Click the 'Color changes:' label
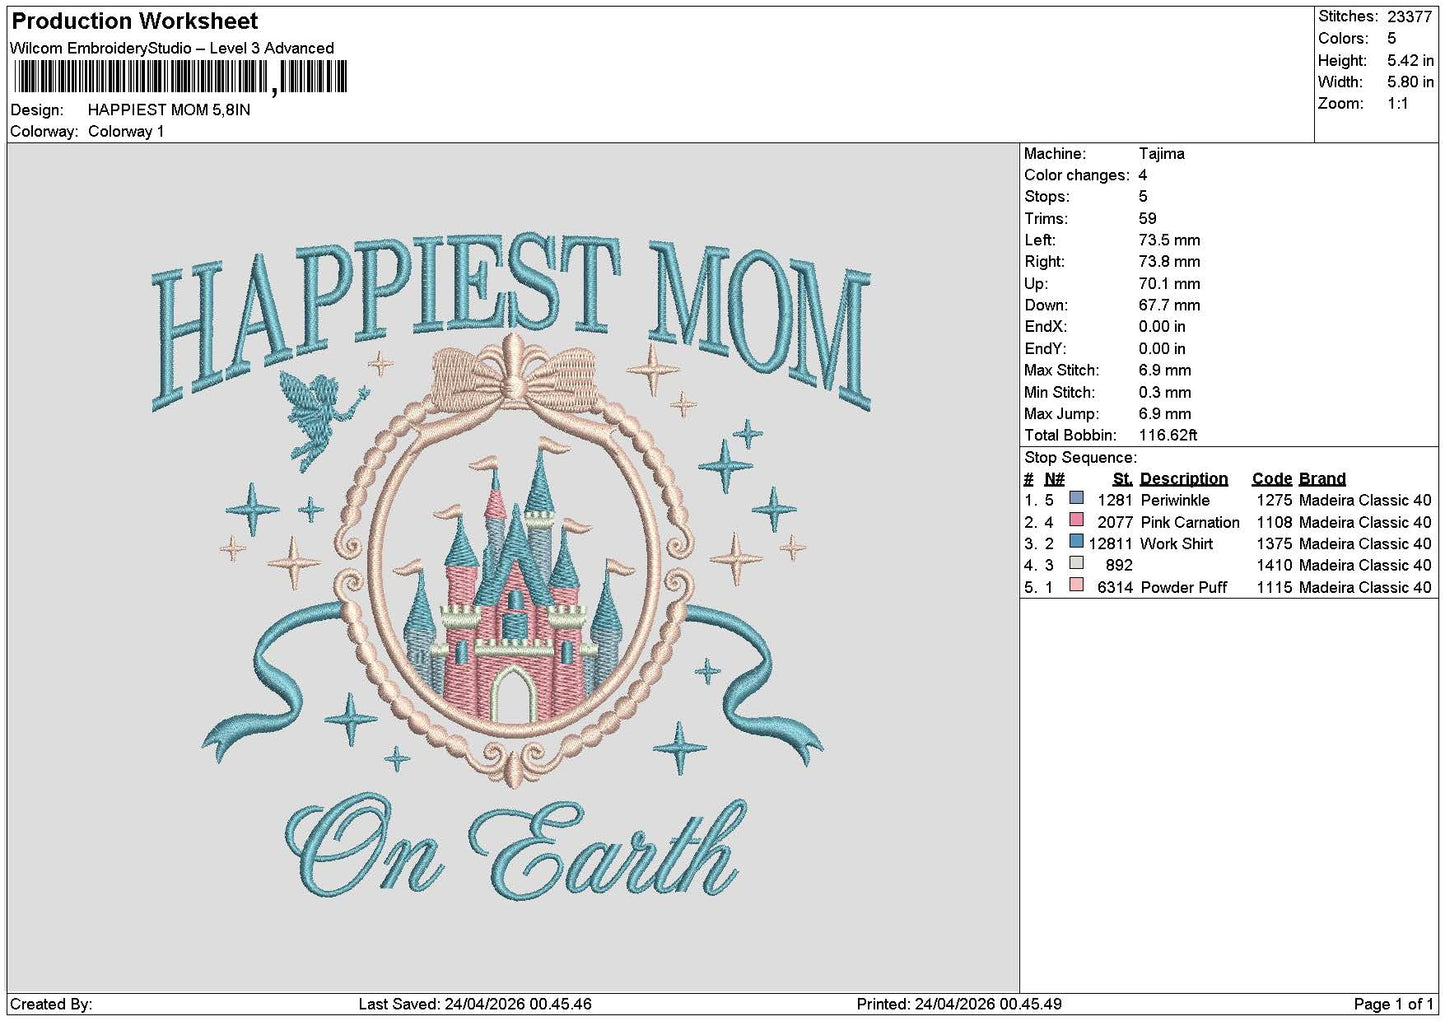Viewport: 1445px width, 1021px height. [1077, 175]
